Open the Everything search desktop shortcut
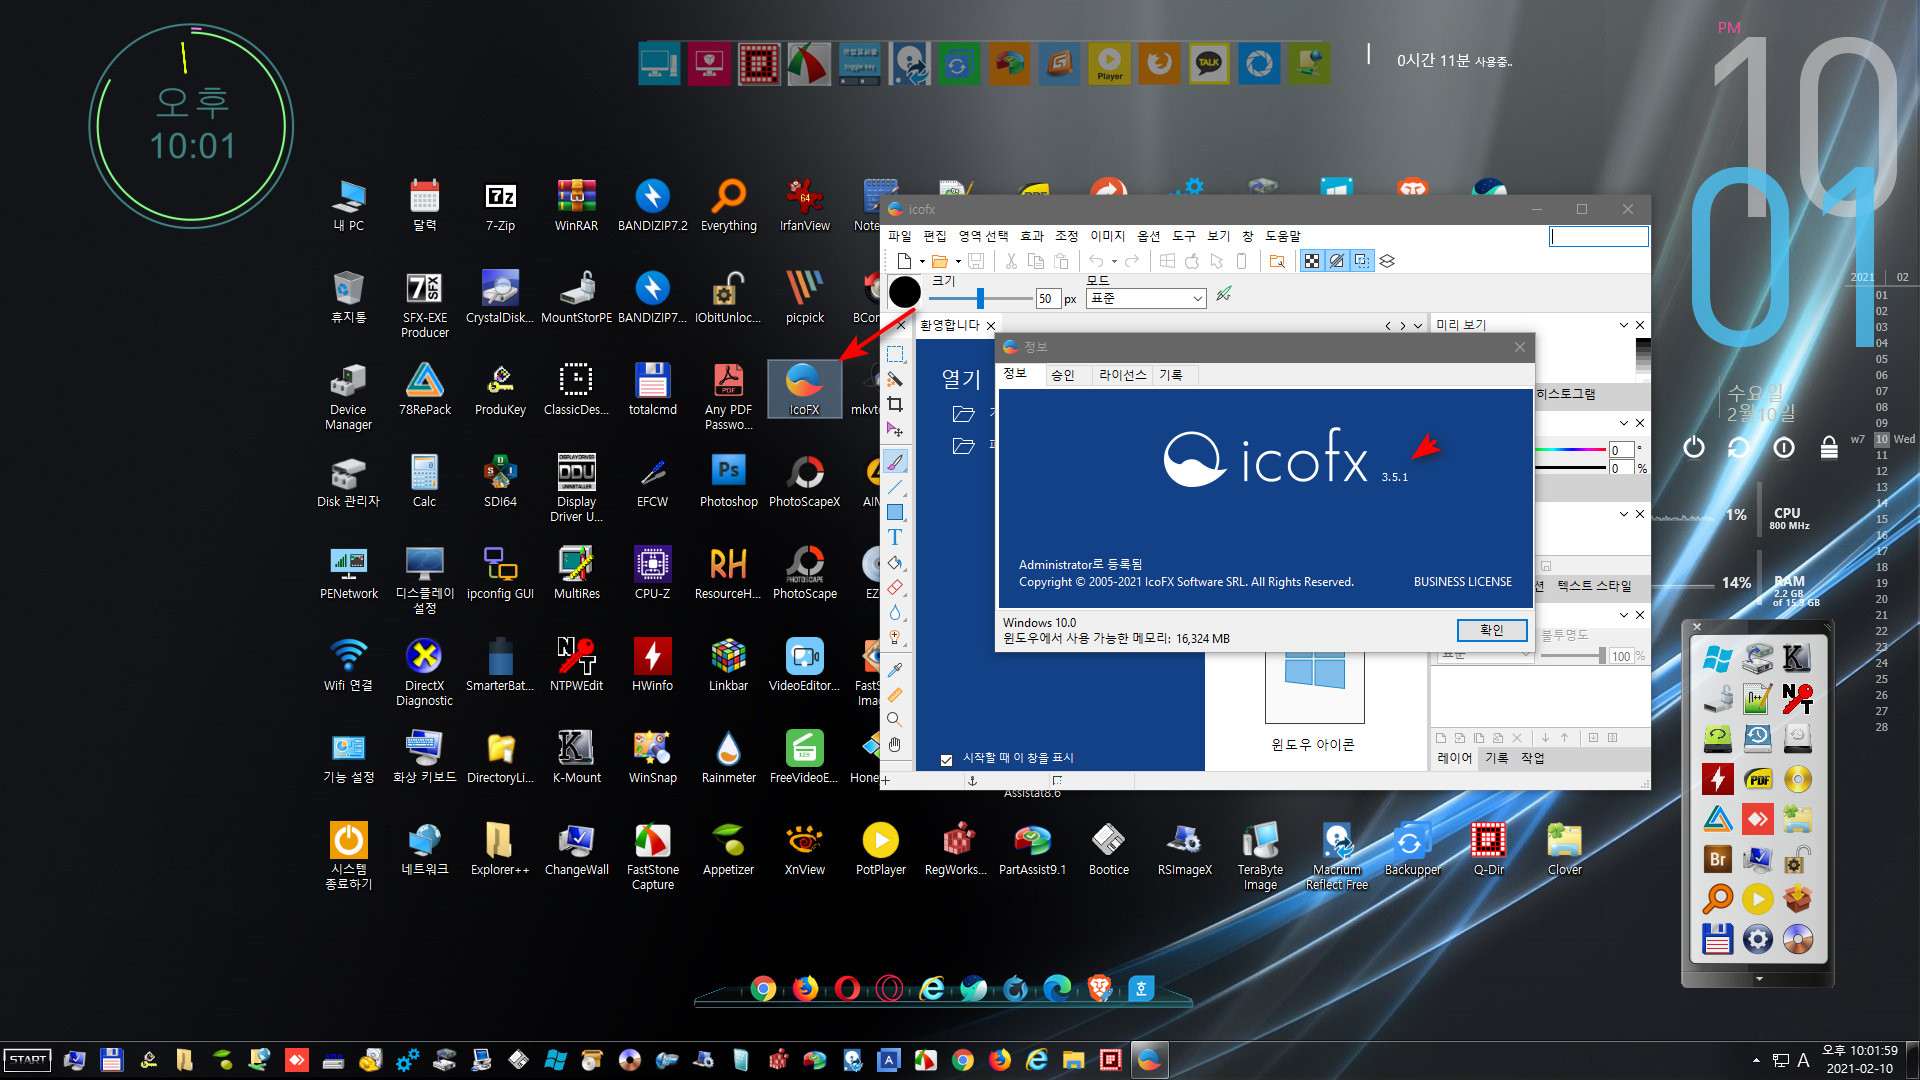The height and width of the screenshot is (1080, 1920). [728, 205]
